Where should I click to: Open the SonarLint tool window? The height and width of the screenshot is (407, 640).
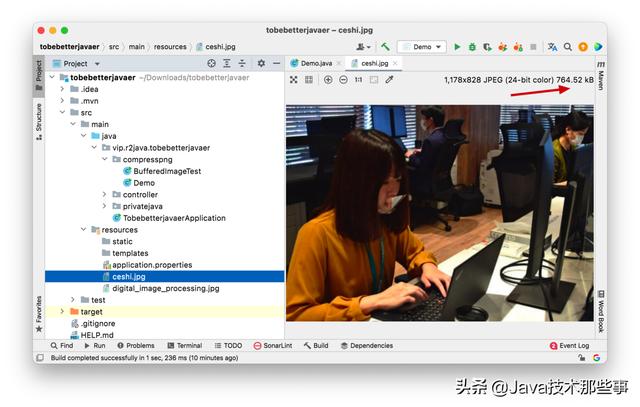(x=273, y=346)
